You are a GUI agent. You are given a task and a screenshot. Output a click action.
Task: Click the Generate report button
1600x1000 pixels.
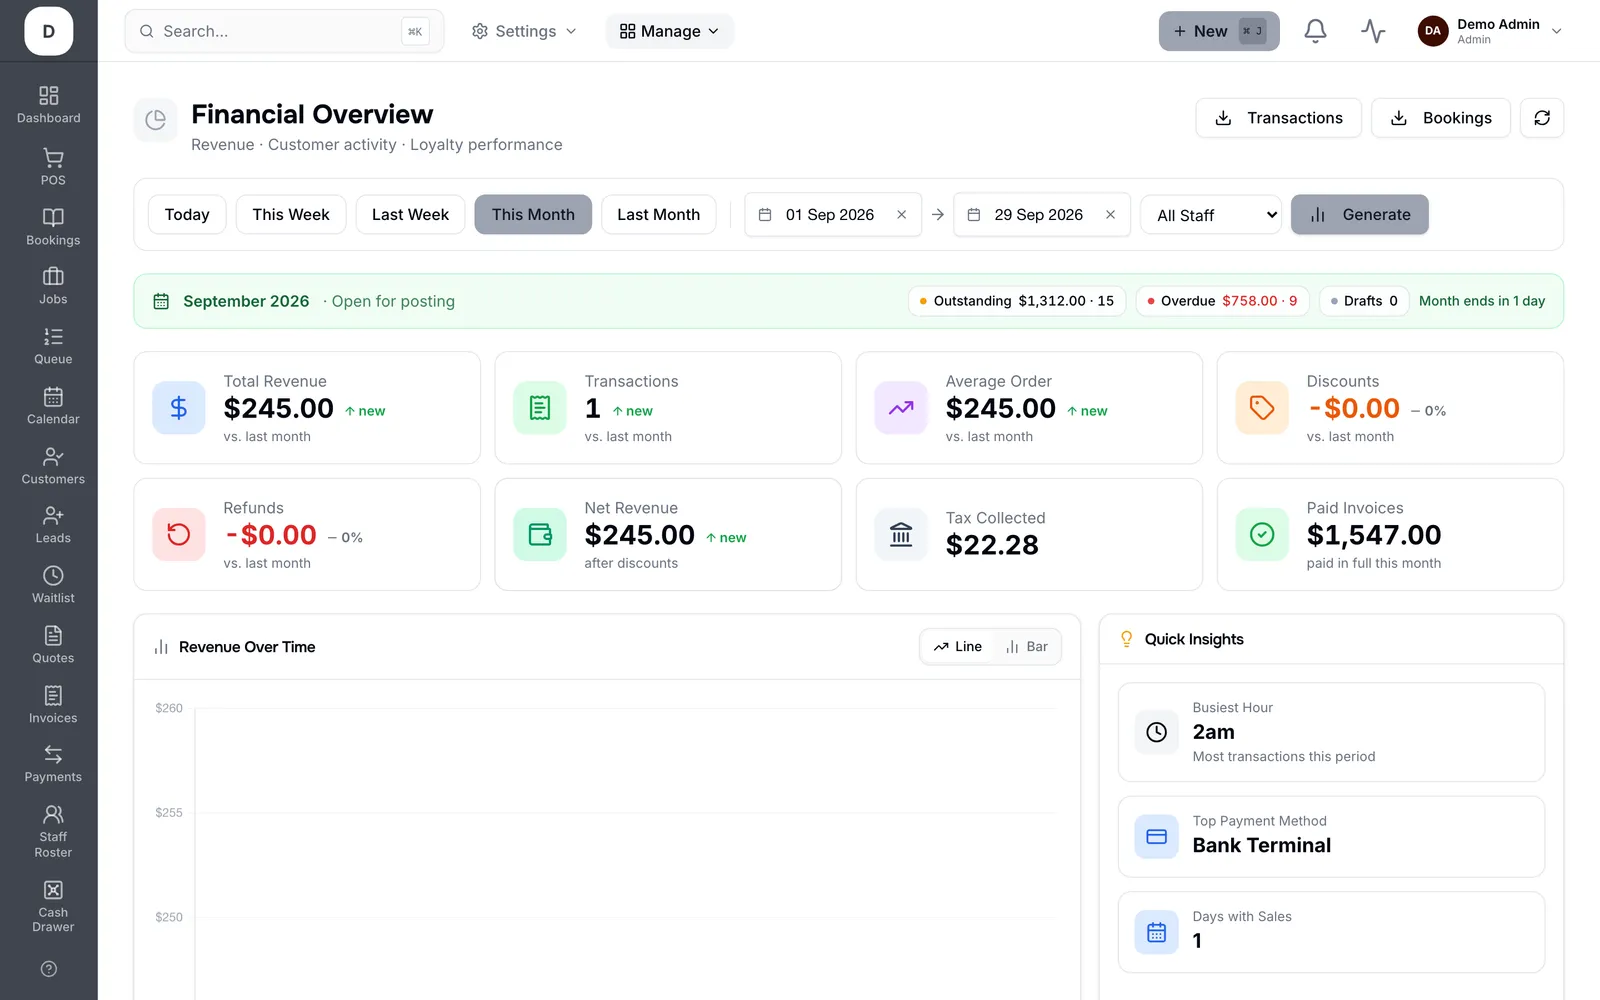click(1359, 215)
